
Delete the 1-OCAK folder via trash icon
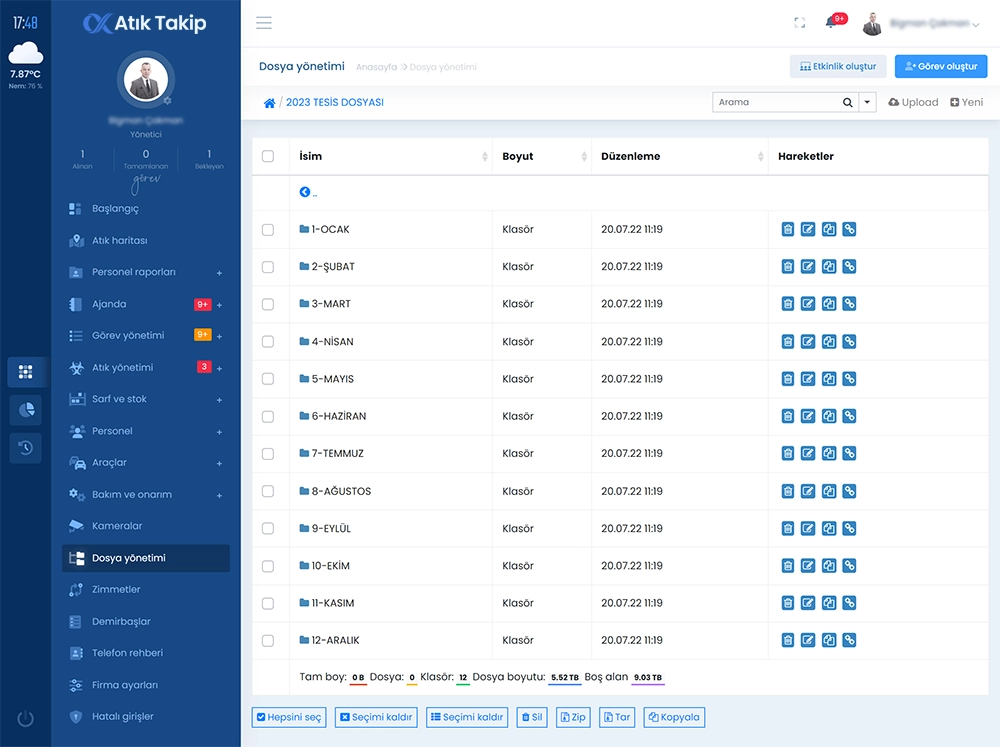[788, 229]
